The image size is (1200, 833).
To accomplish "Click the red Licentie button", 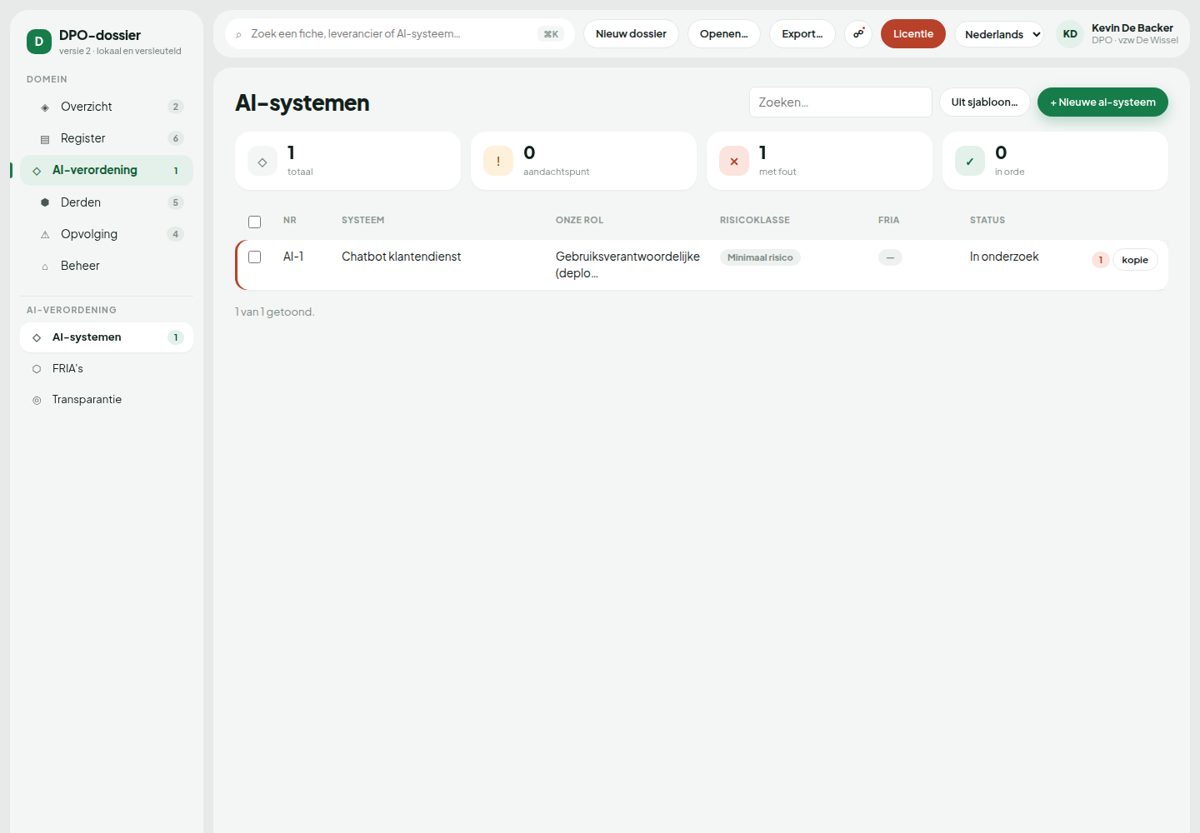I will pos(913,34).
